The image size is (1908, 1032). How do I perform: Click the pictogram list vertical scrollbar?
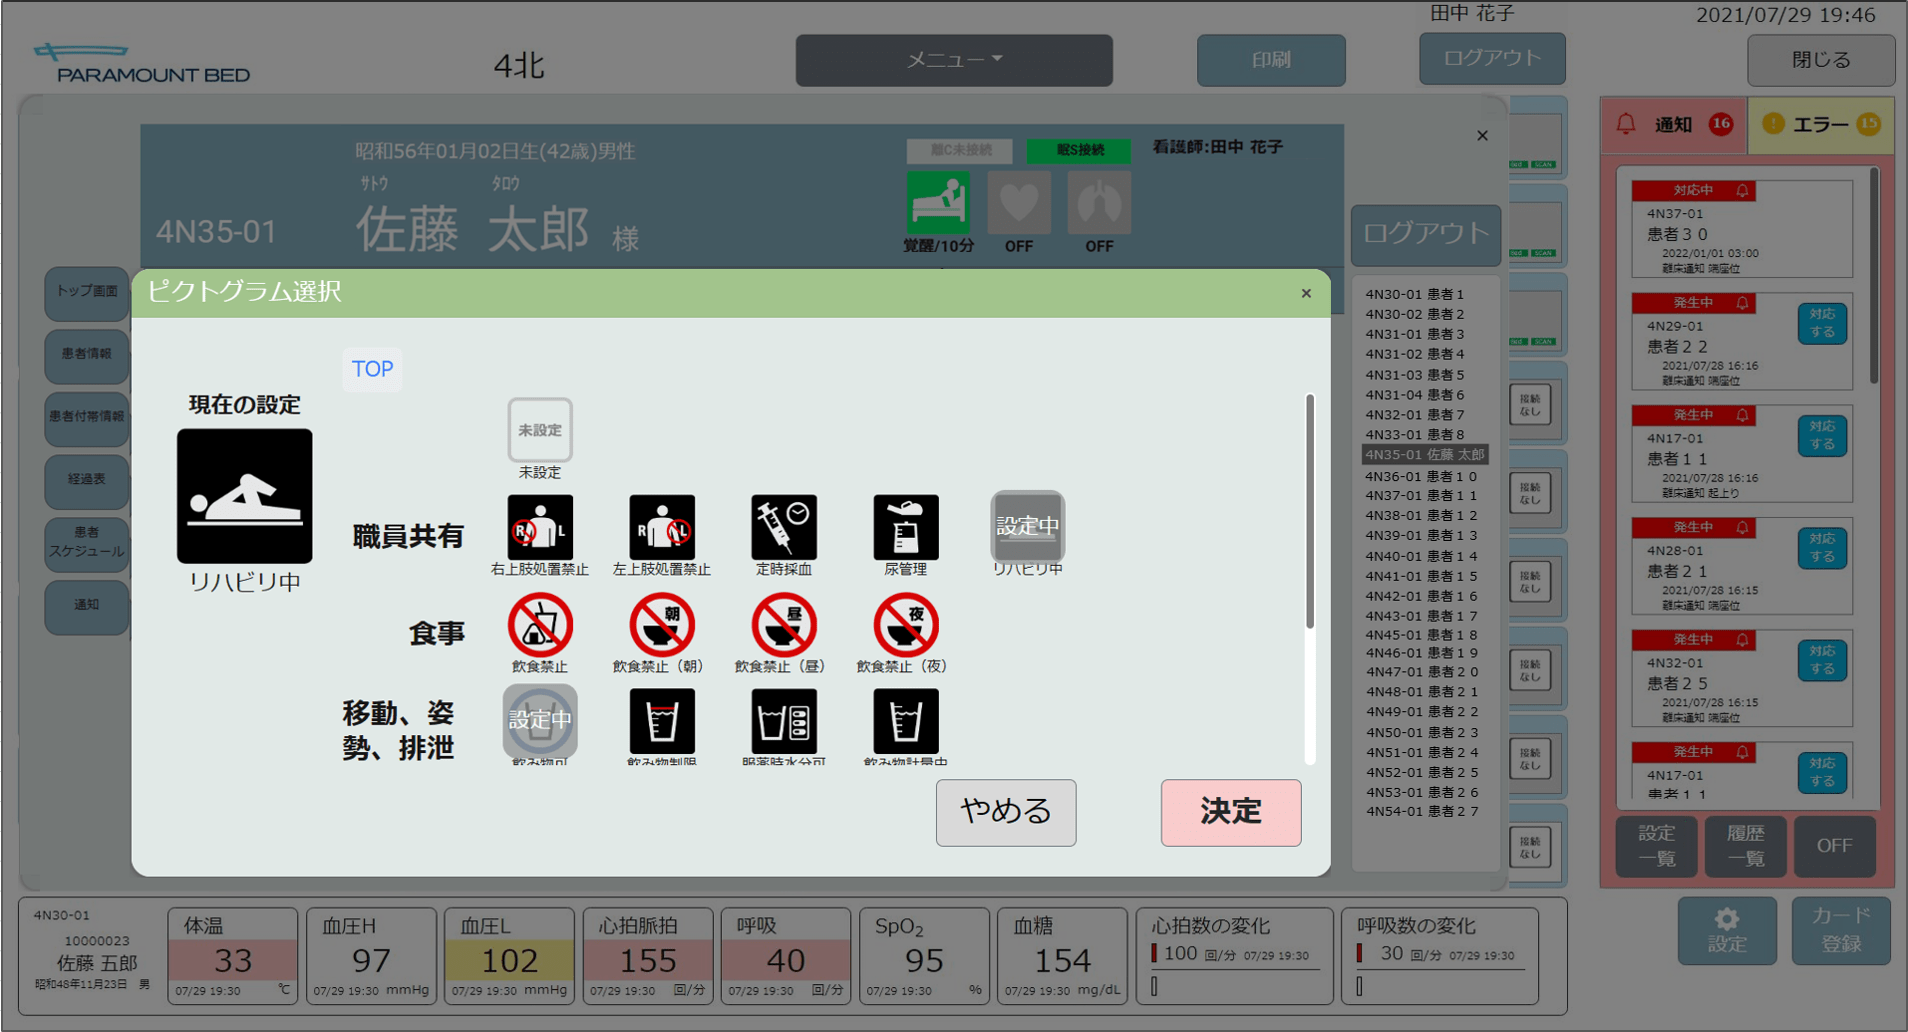click(1309, 512)
